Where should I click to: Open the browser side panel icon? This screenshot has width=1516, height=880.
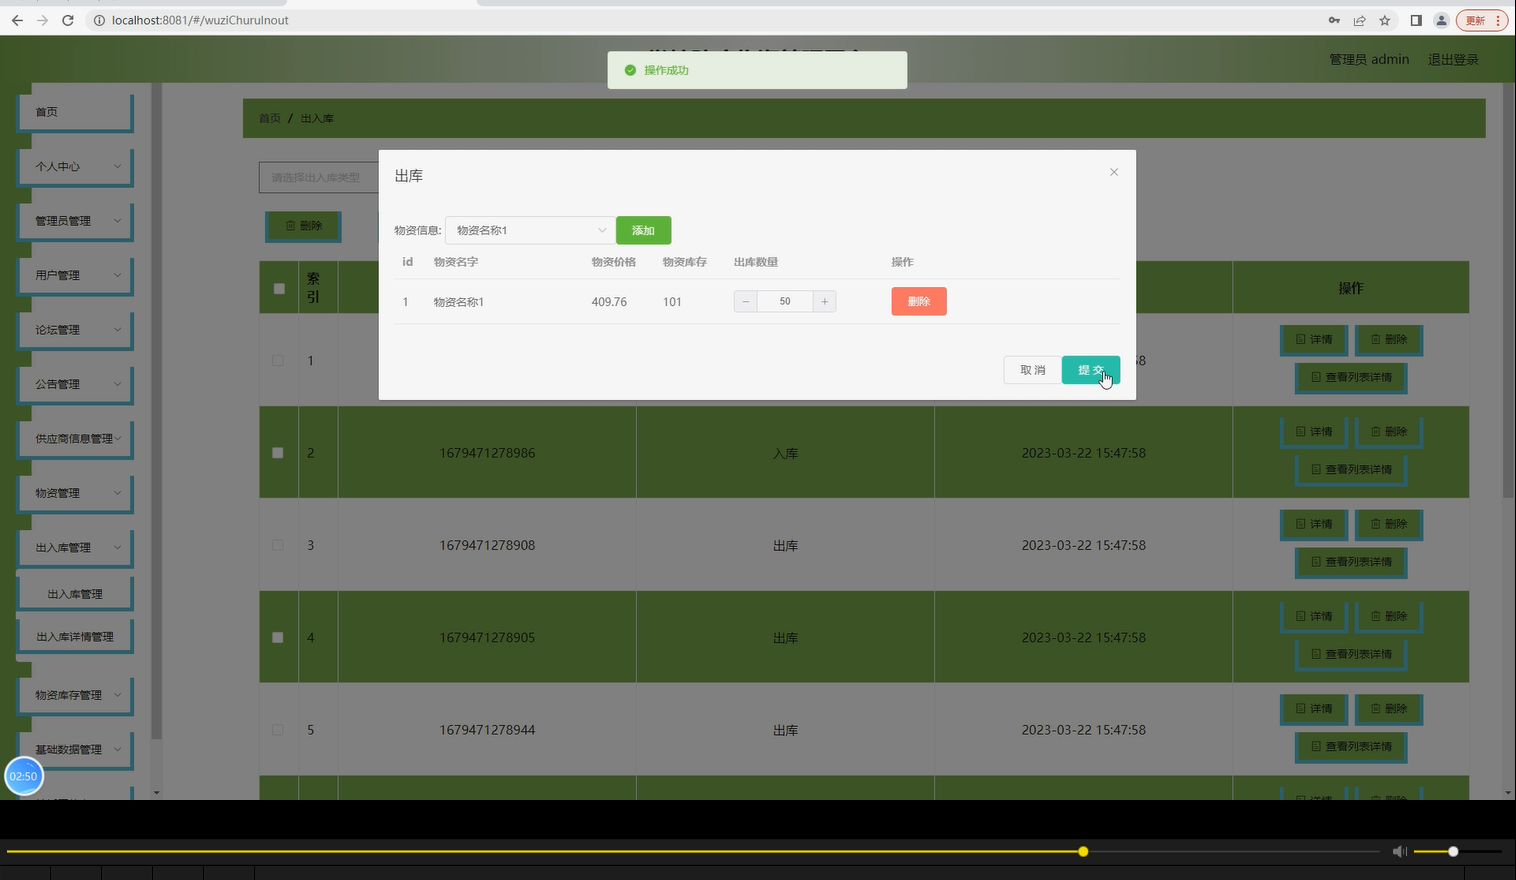[1416, 20]
